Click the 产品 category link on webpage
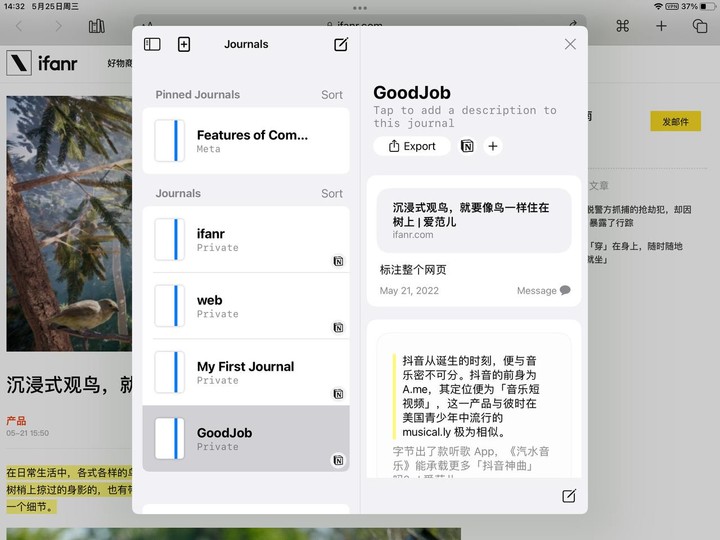Screen dimensions: 720x540 pyautogui.click(x=16, y=421)
